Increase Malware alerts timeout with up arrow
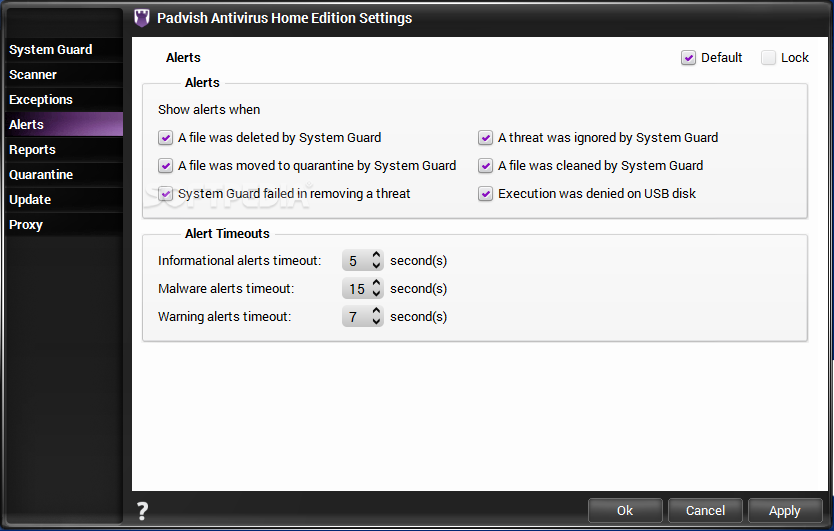 coord(376,283)
